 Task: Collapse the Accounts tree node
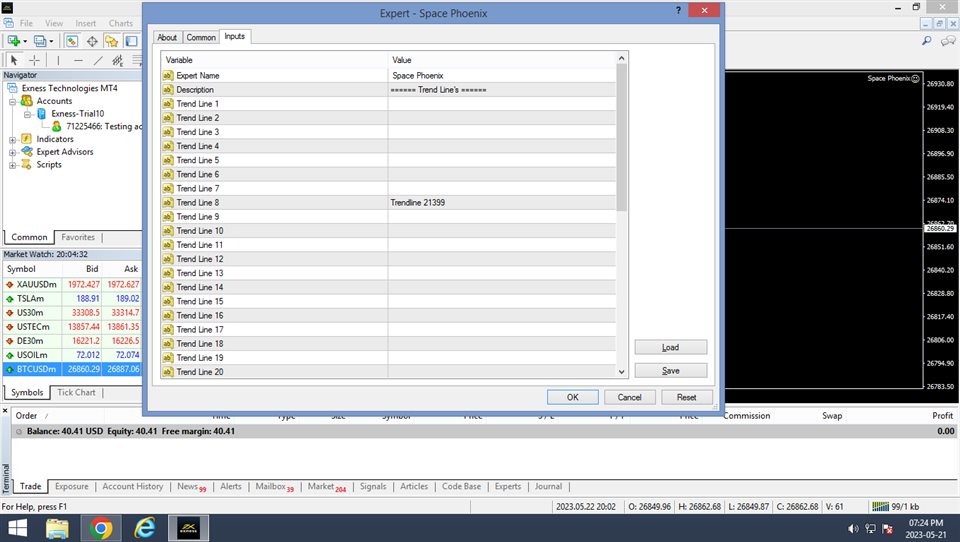pos(13,101)
